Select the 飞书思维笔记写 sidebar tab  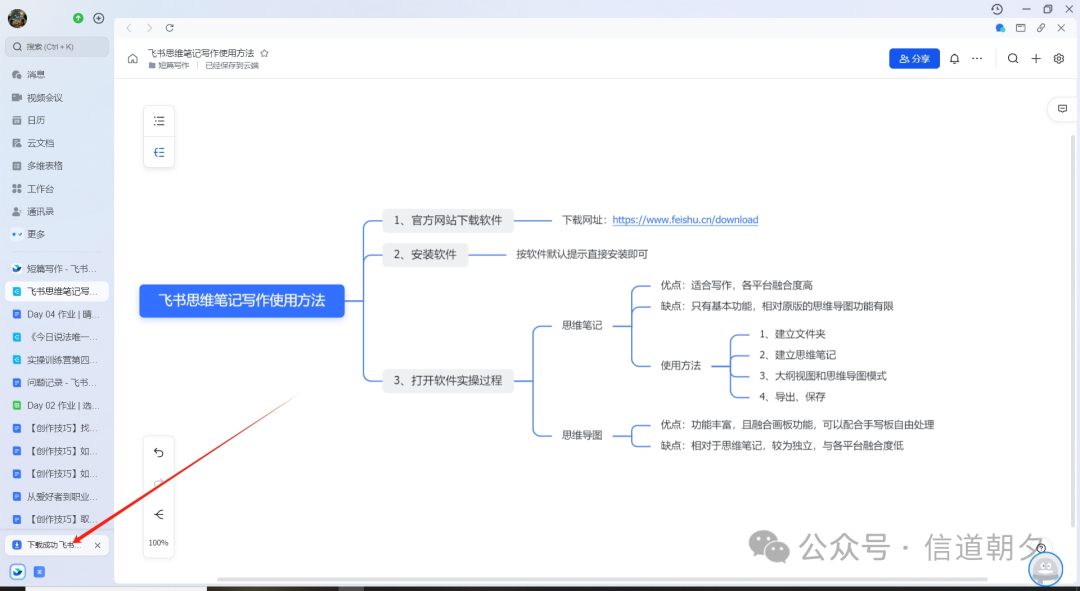tap(56, 291)
